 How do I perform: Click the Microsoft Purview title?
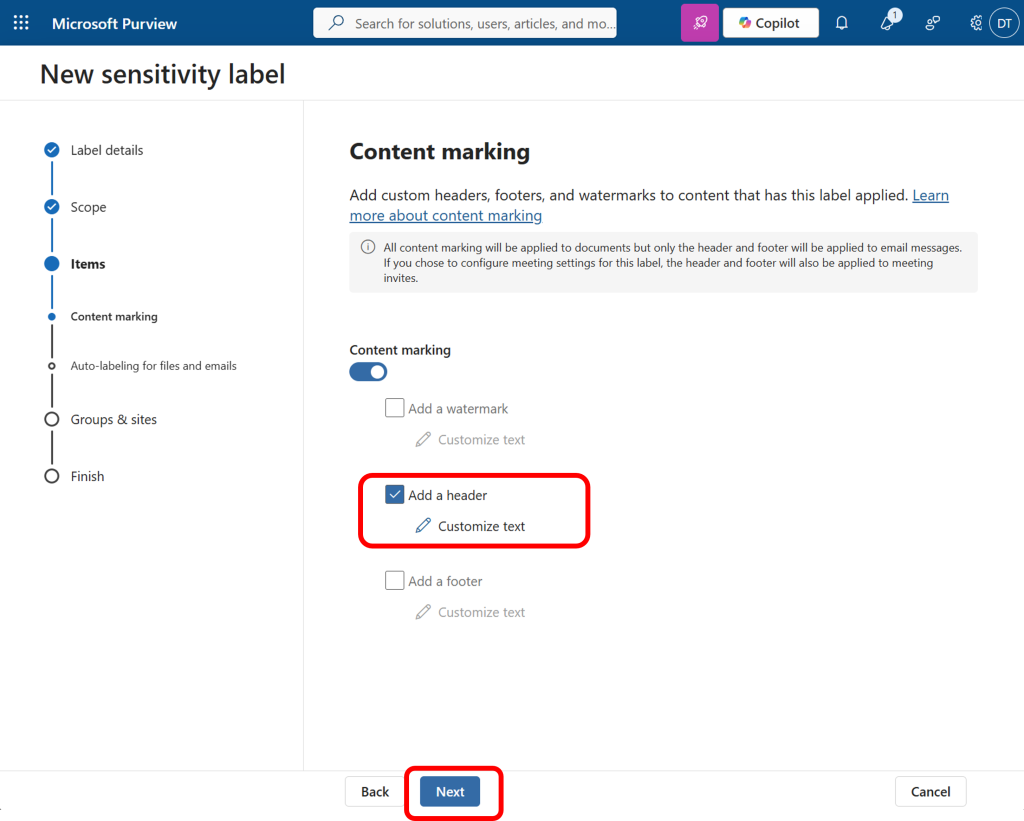114,24
